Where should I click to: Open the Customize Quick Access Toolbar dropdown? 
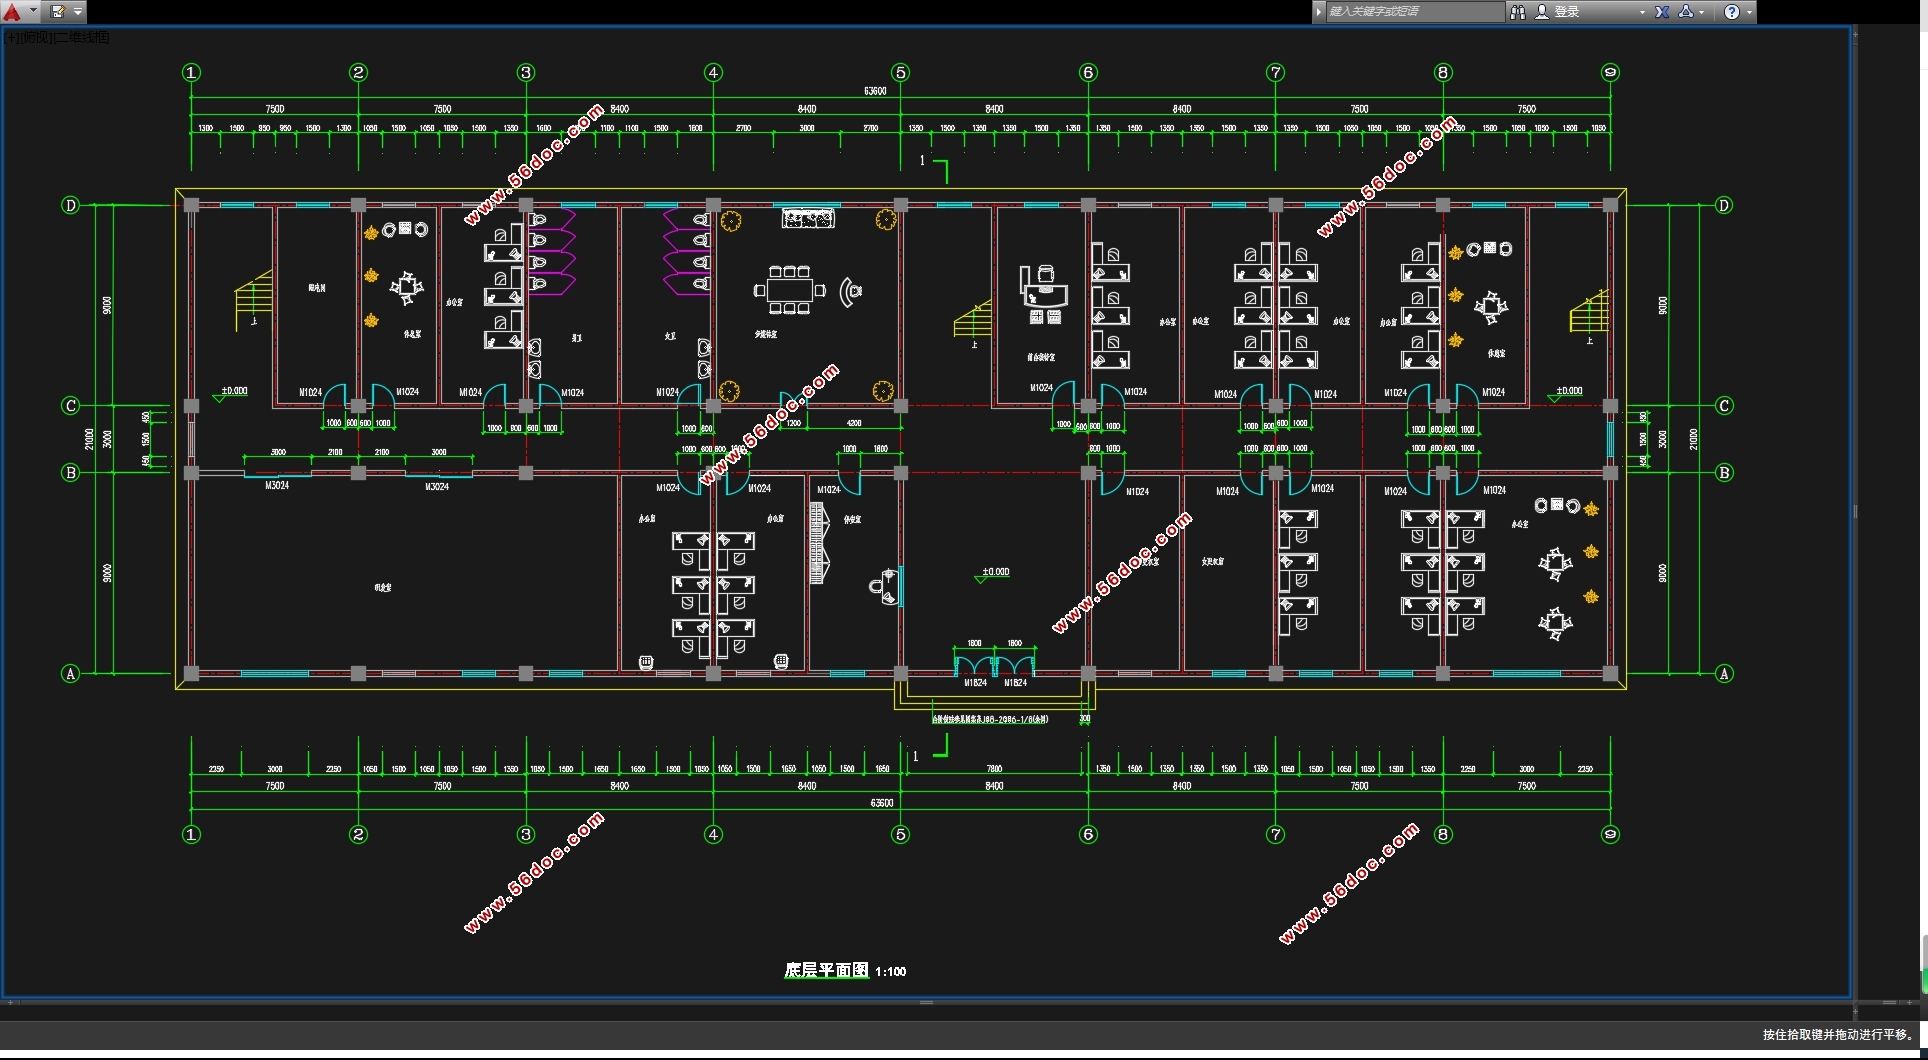[78, 12]
